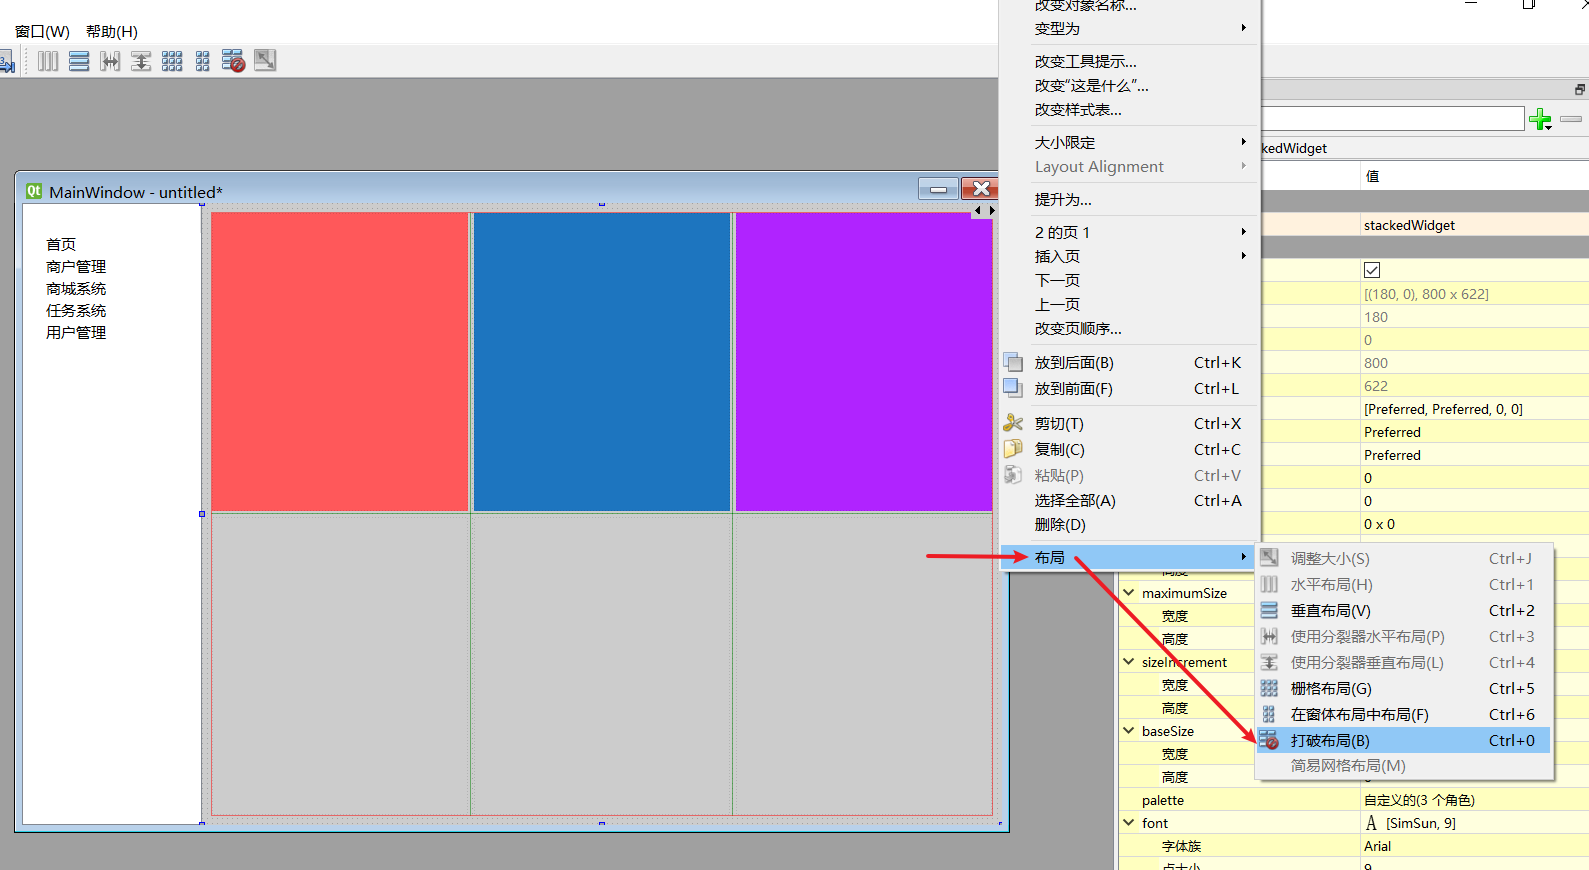Select 改变样式表... menu entry
1589x870 pixels.
(x=1128, y=110)
